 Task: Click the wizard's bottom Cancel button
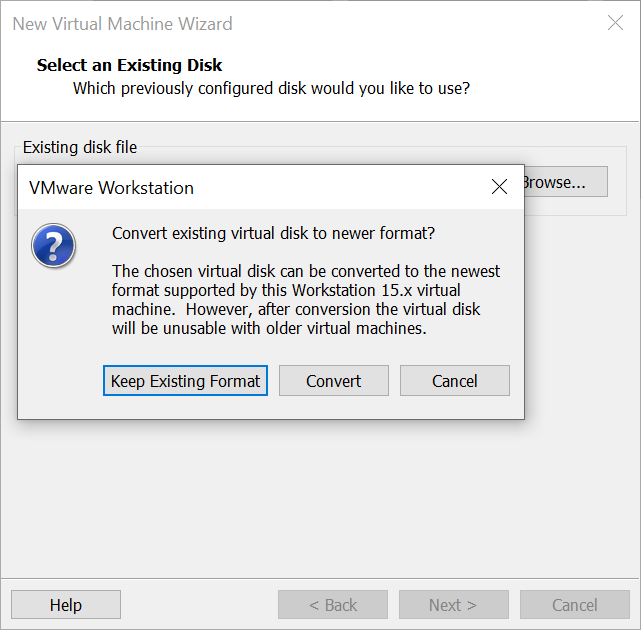pos(575,605)
